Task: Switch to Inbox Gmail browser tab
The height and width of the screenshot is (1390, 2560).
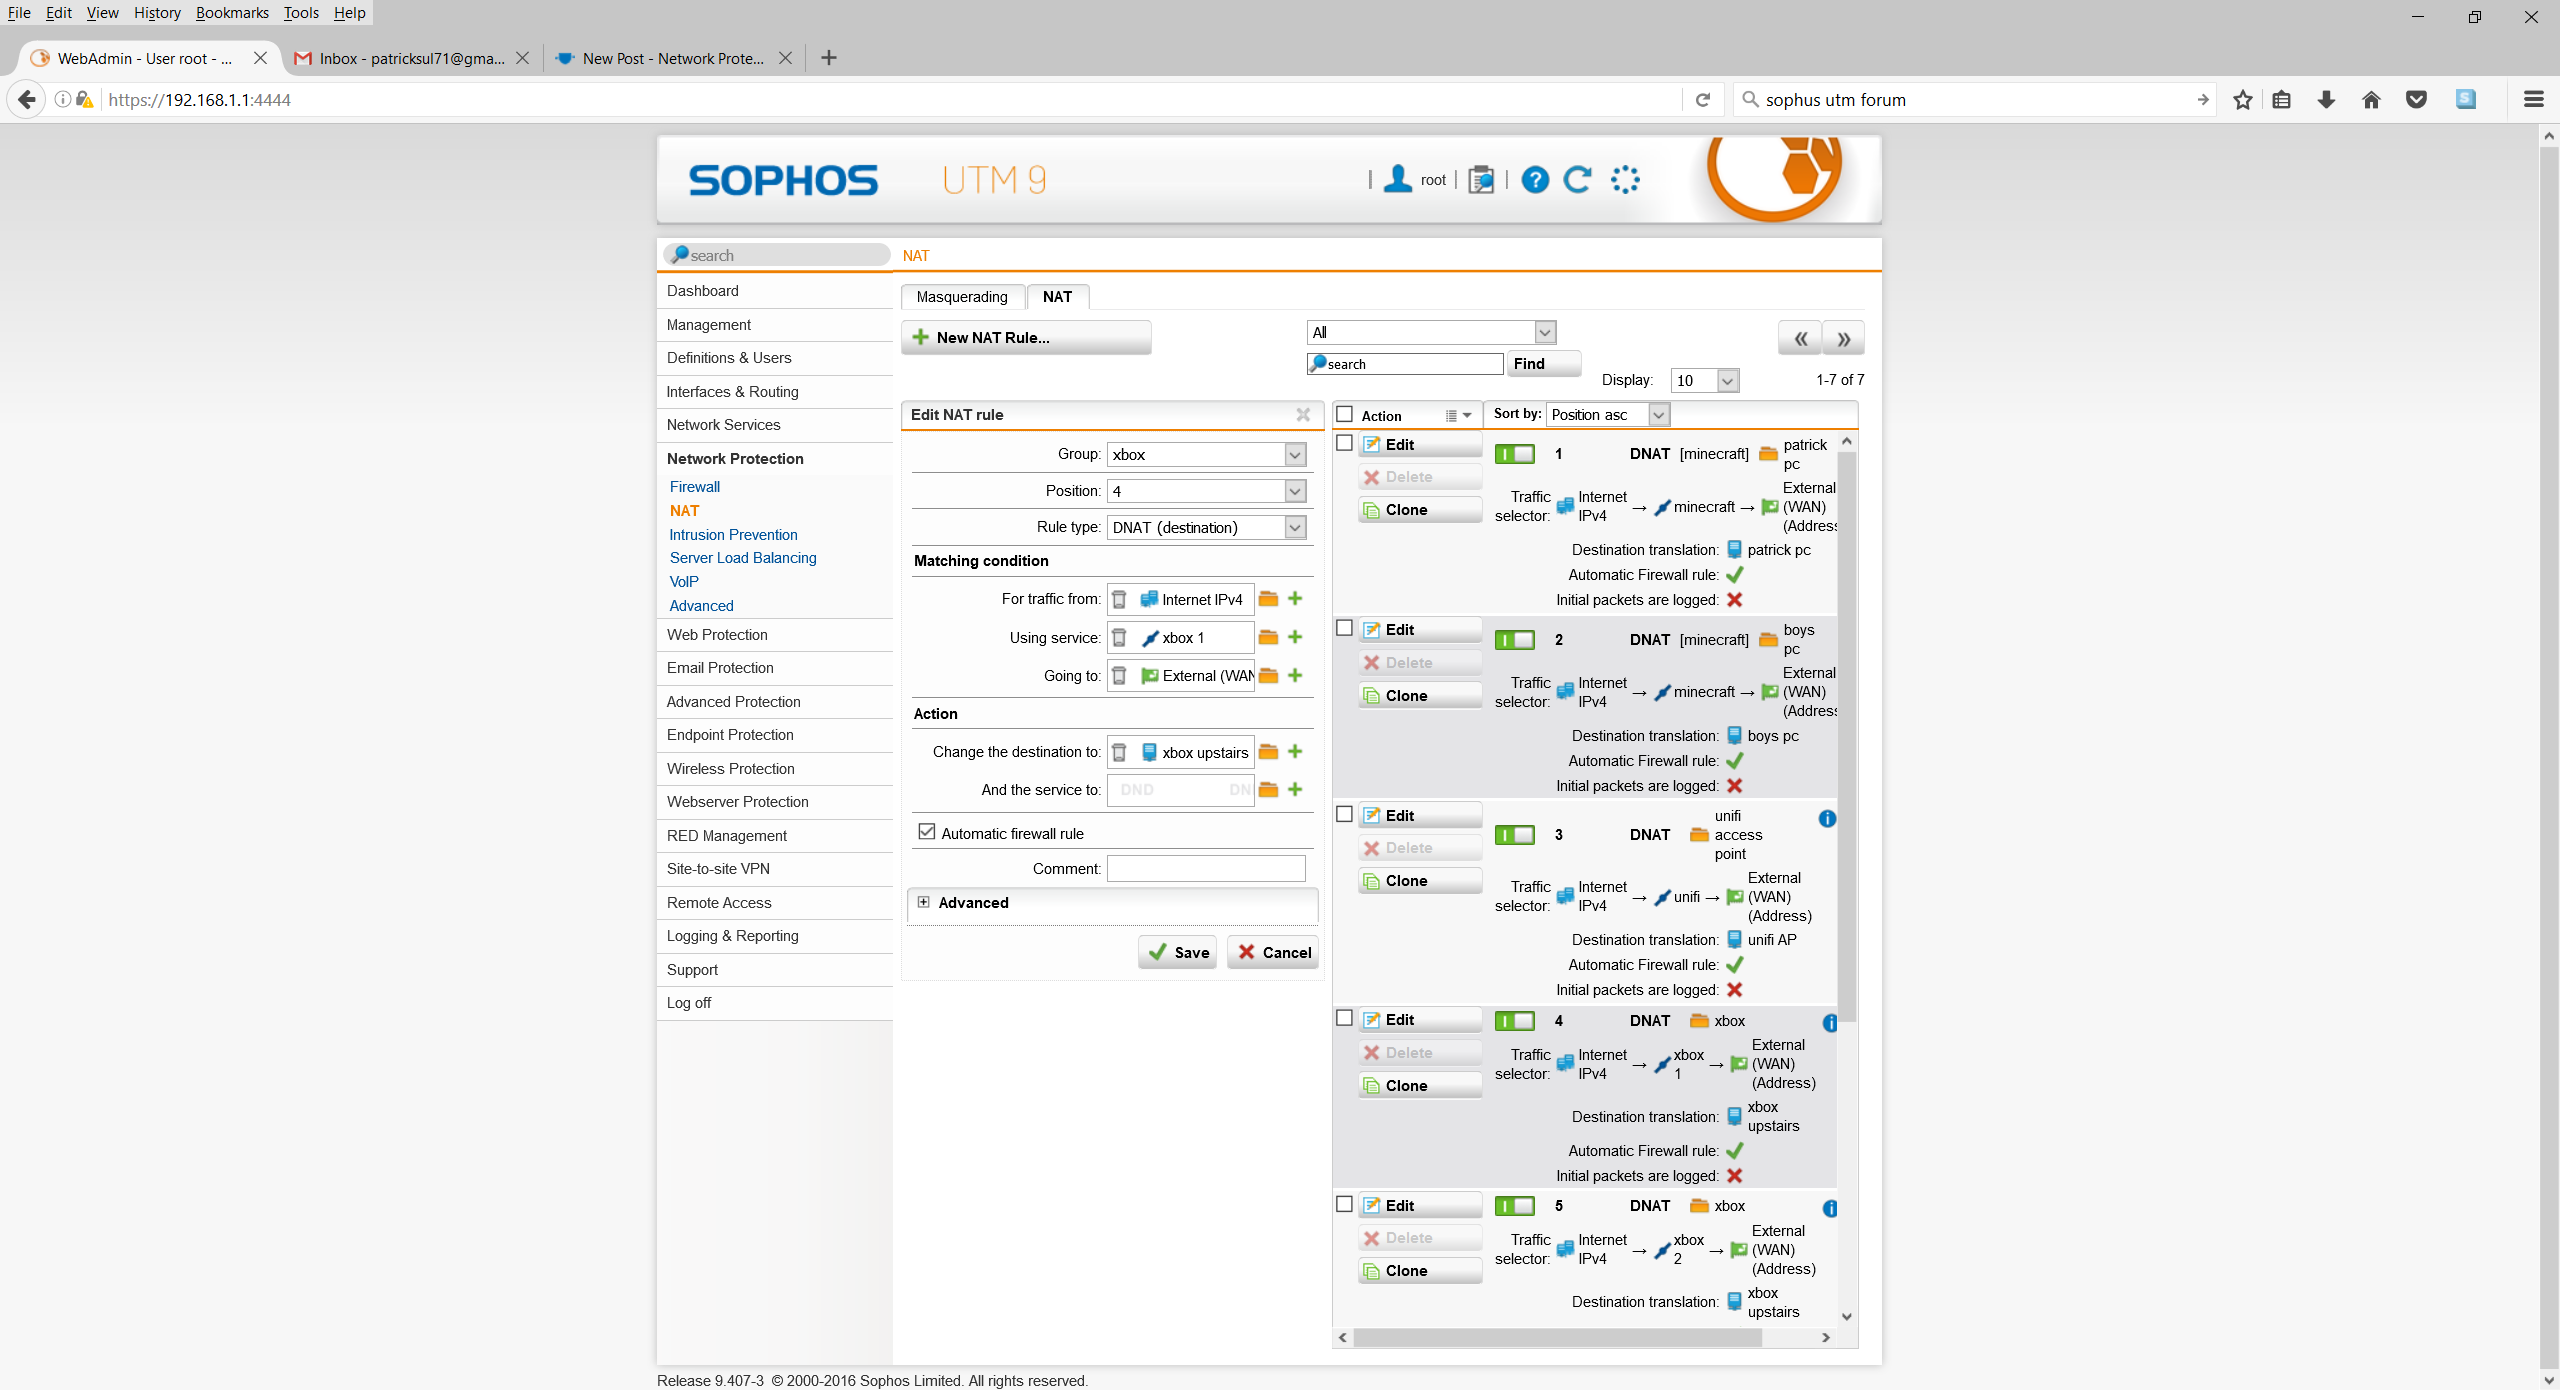Action: tap(412, 58)
